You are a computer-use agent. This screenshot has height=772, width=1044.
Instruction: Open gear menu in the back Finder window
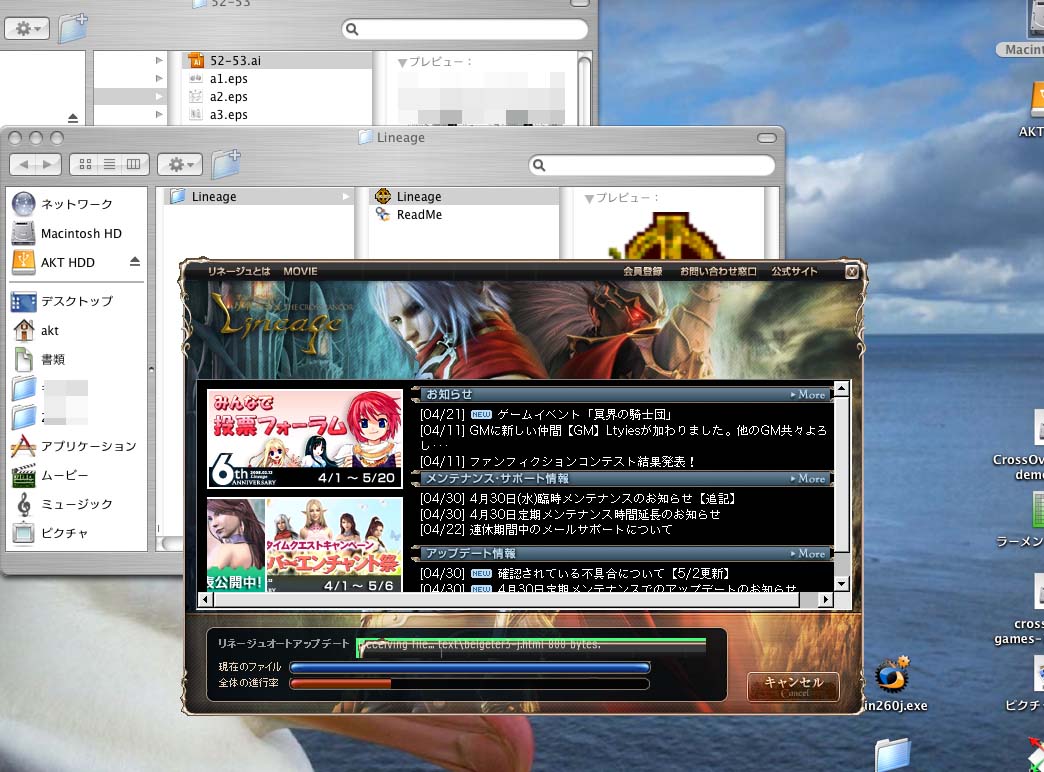tap(27, 29)
